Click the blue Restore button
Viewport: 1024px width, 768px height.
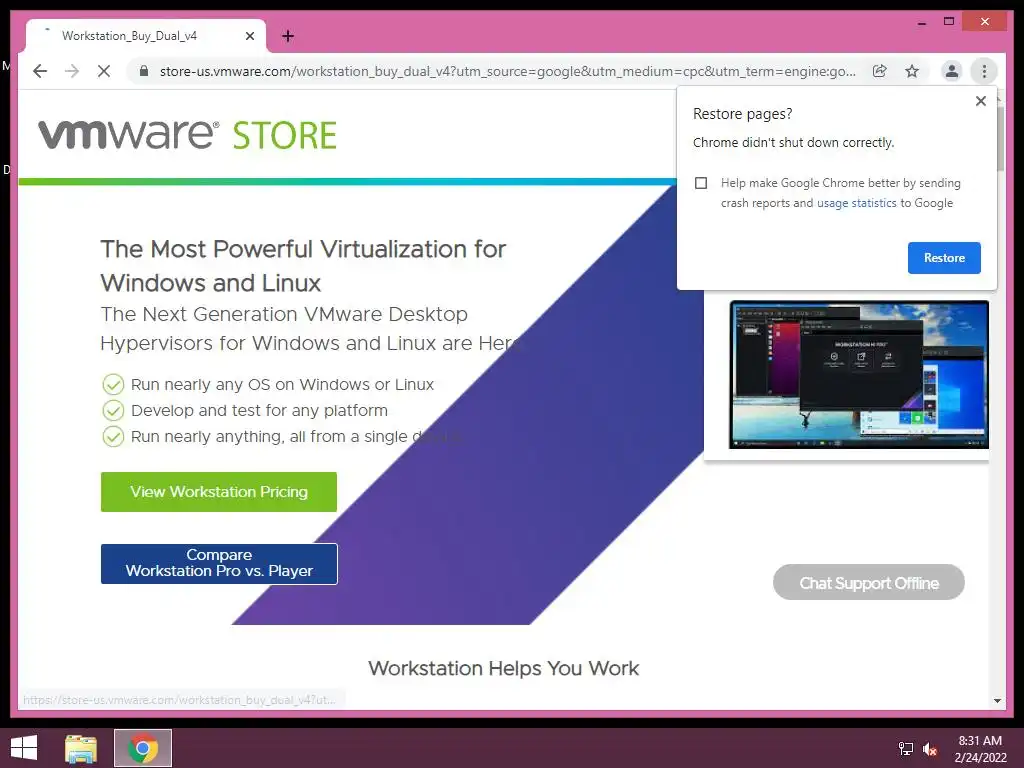click(944, 258)
